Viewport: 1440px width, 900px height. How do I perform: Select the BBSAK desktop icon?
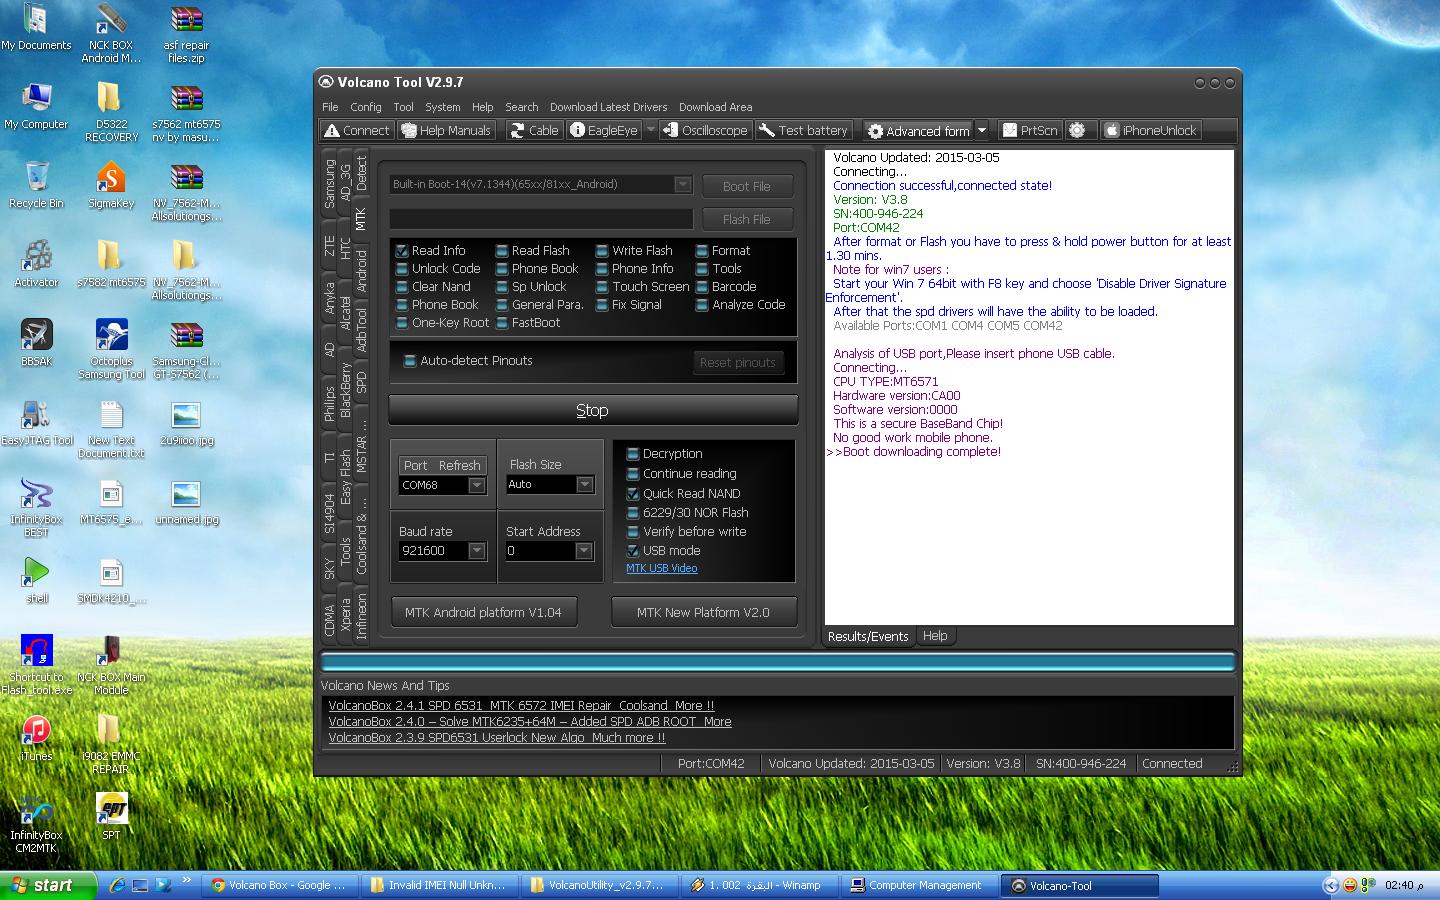click(37, 343)
